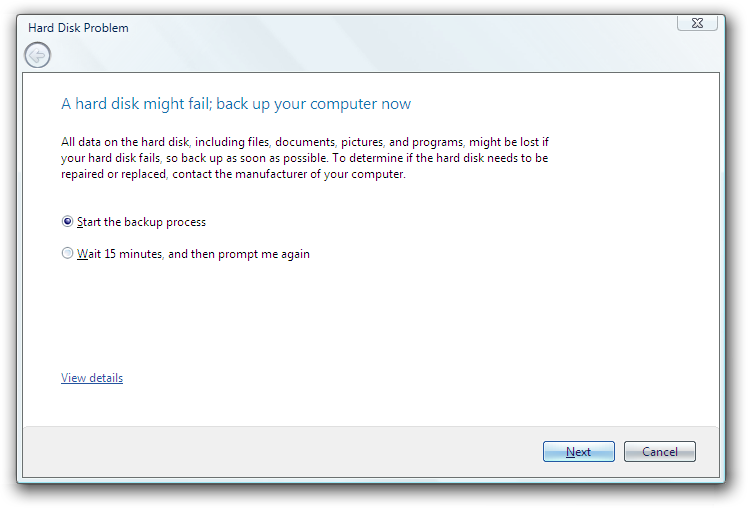Viewport: 748px width, 508px height.
Task: Open the View details link
Action: point(92,378)
